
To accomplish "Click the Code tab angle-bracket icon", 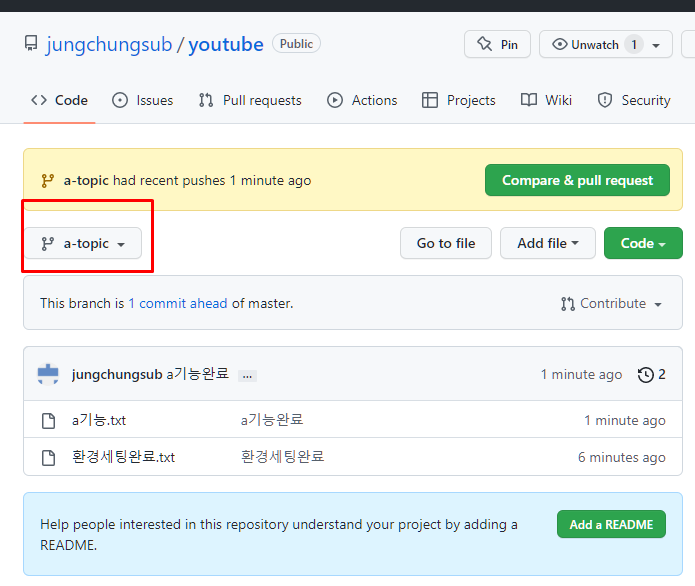I will (x=39, y=100).
